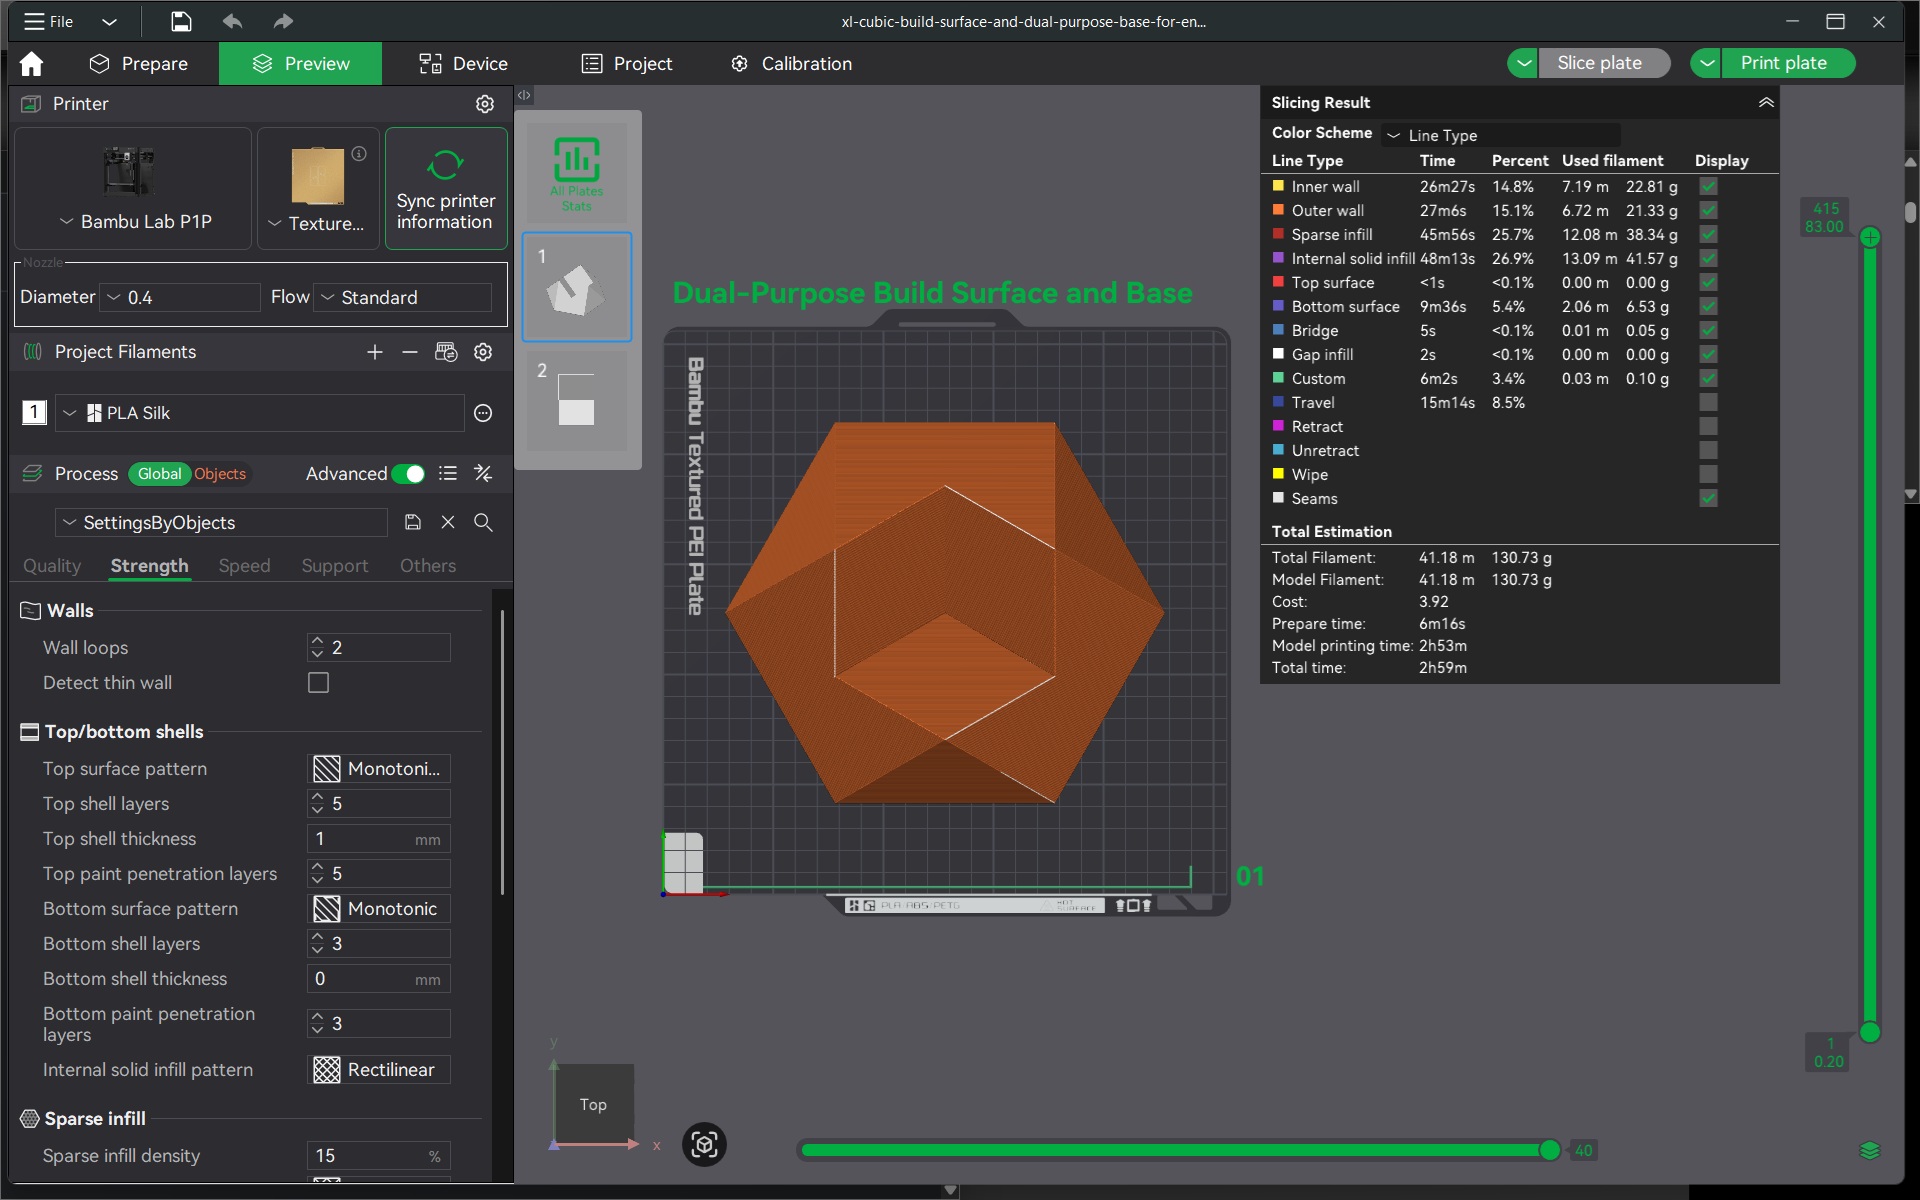Select plate 2 thumbnail
This screenshot has height=1200, width=1920.
(x=577, y=400)
